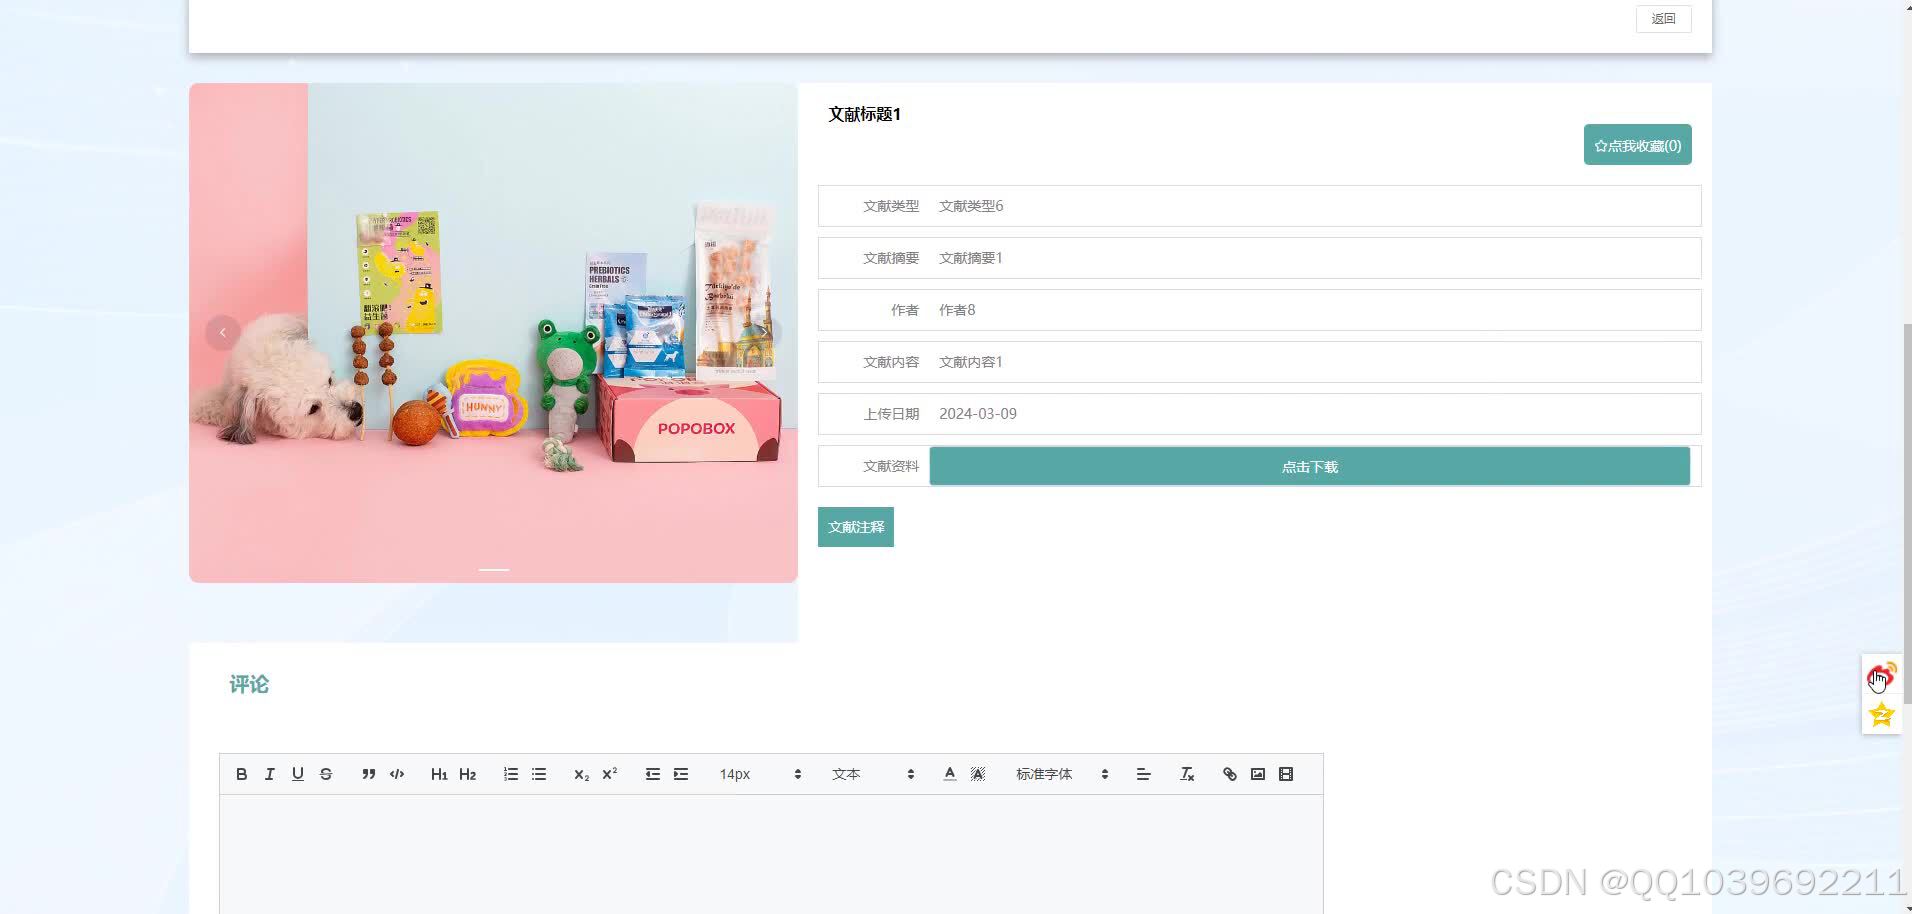Toggle bold formatting in comment editor
The width and height of the screenshot is (1912, 914).
[x=241, y=774]
